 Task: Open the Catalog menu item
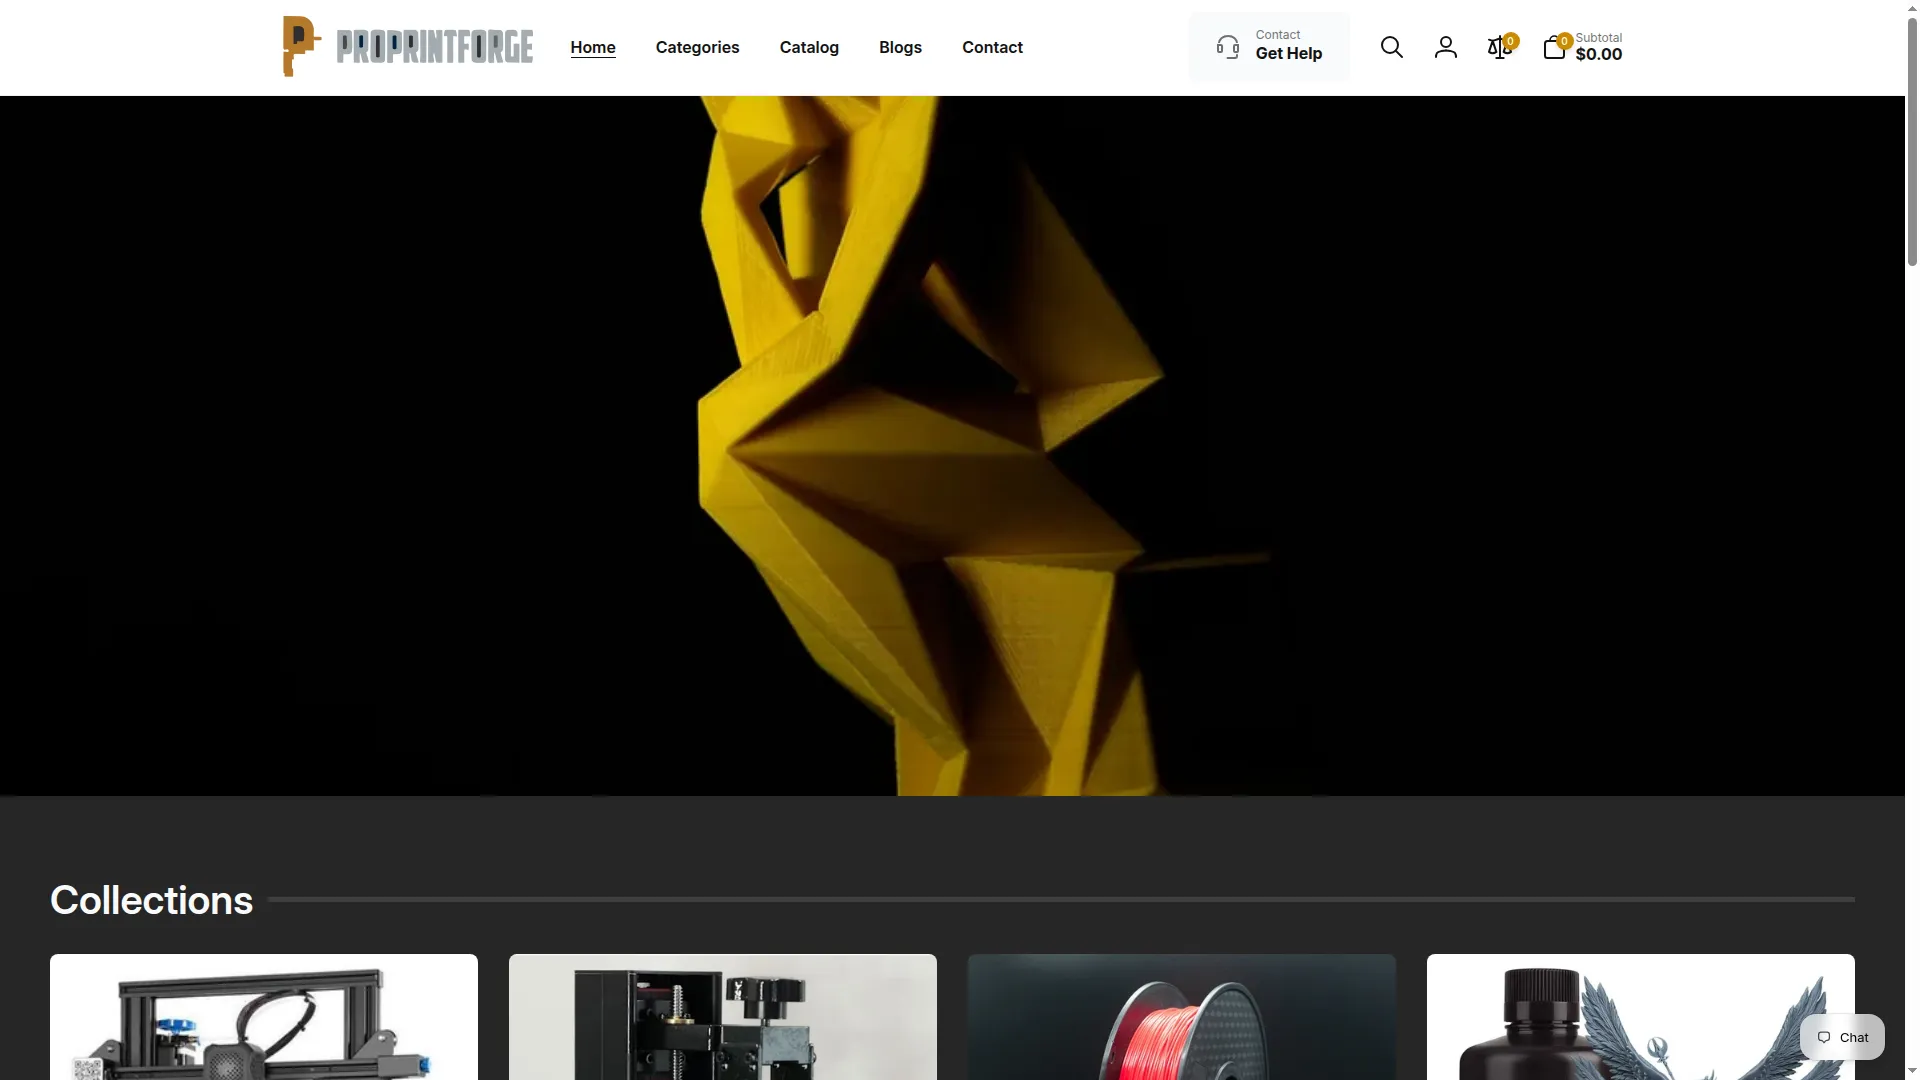coord(809,47)
